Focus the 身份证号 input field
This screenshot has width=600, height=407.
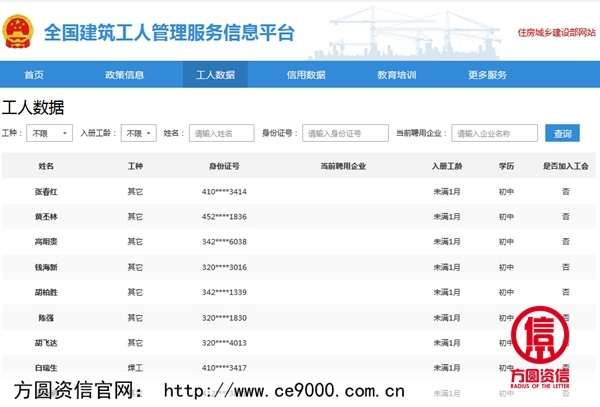[x=345, y=133]
